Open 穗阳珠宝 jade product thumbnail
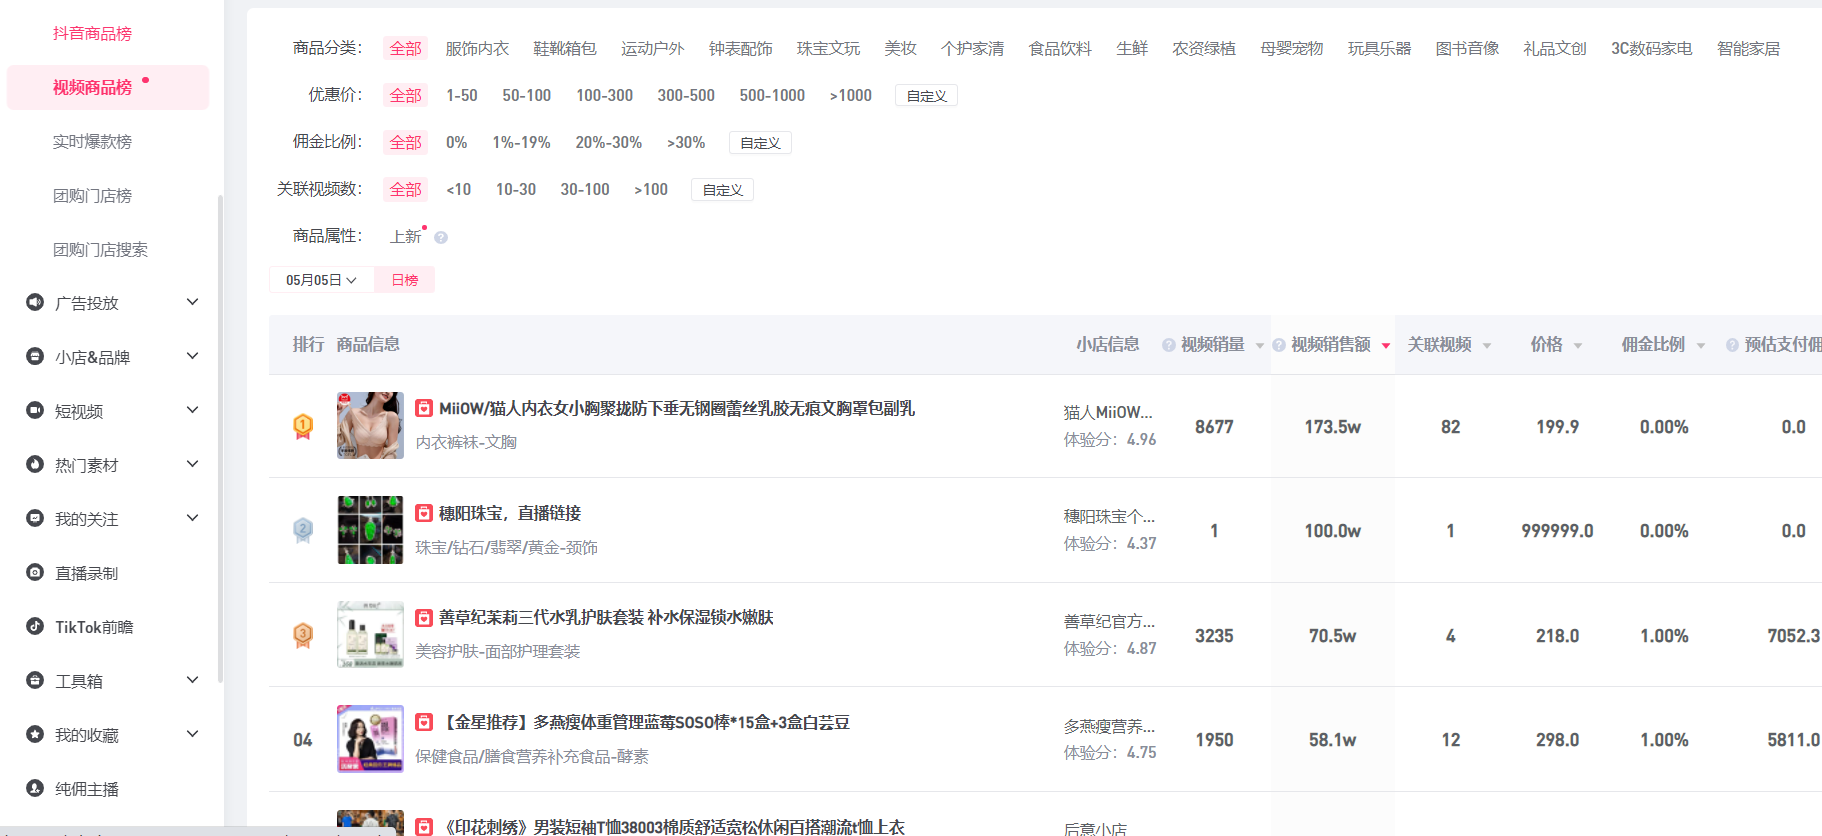This screenshot has width=1822, height=836. pos(370,530)
